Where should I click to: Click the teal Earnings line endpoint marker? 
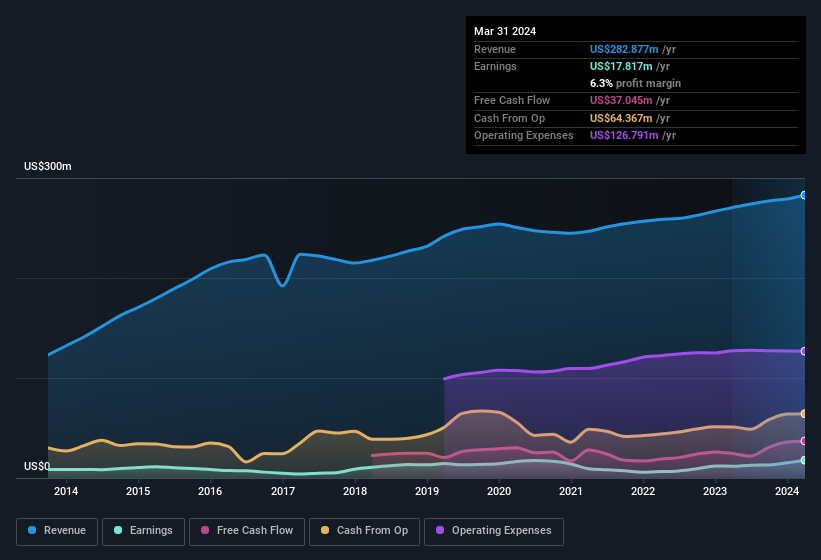(804, 460)
